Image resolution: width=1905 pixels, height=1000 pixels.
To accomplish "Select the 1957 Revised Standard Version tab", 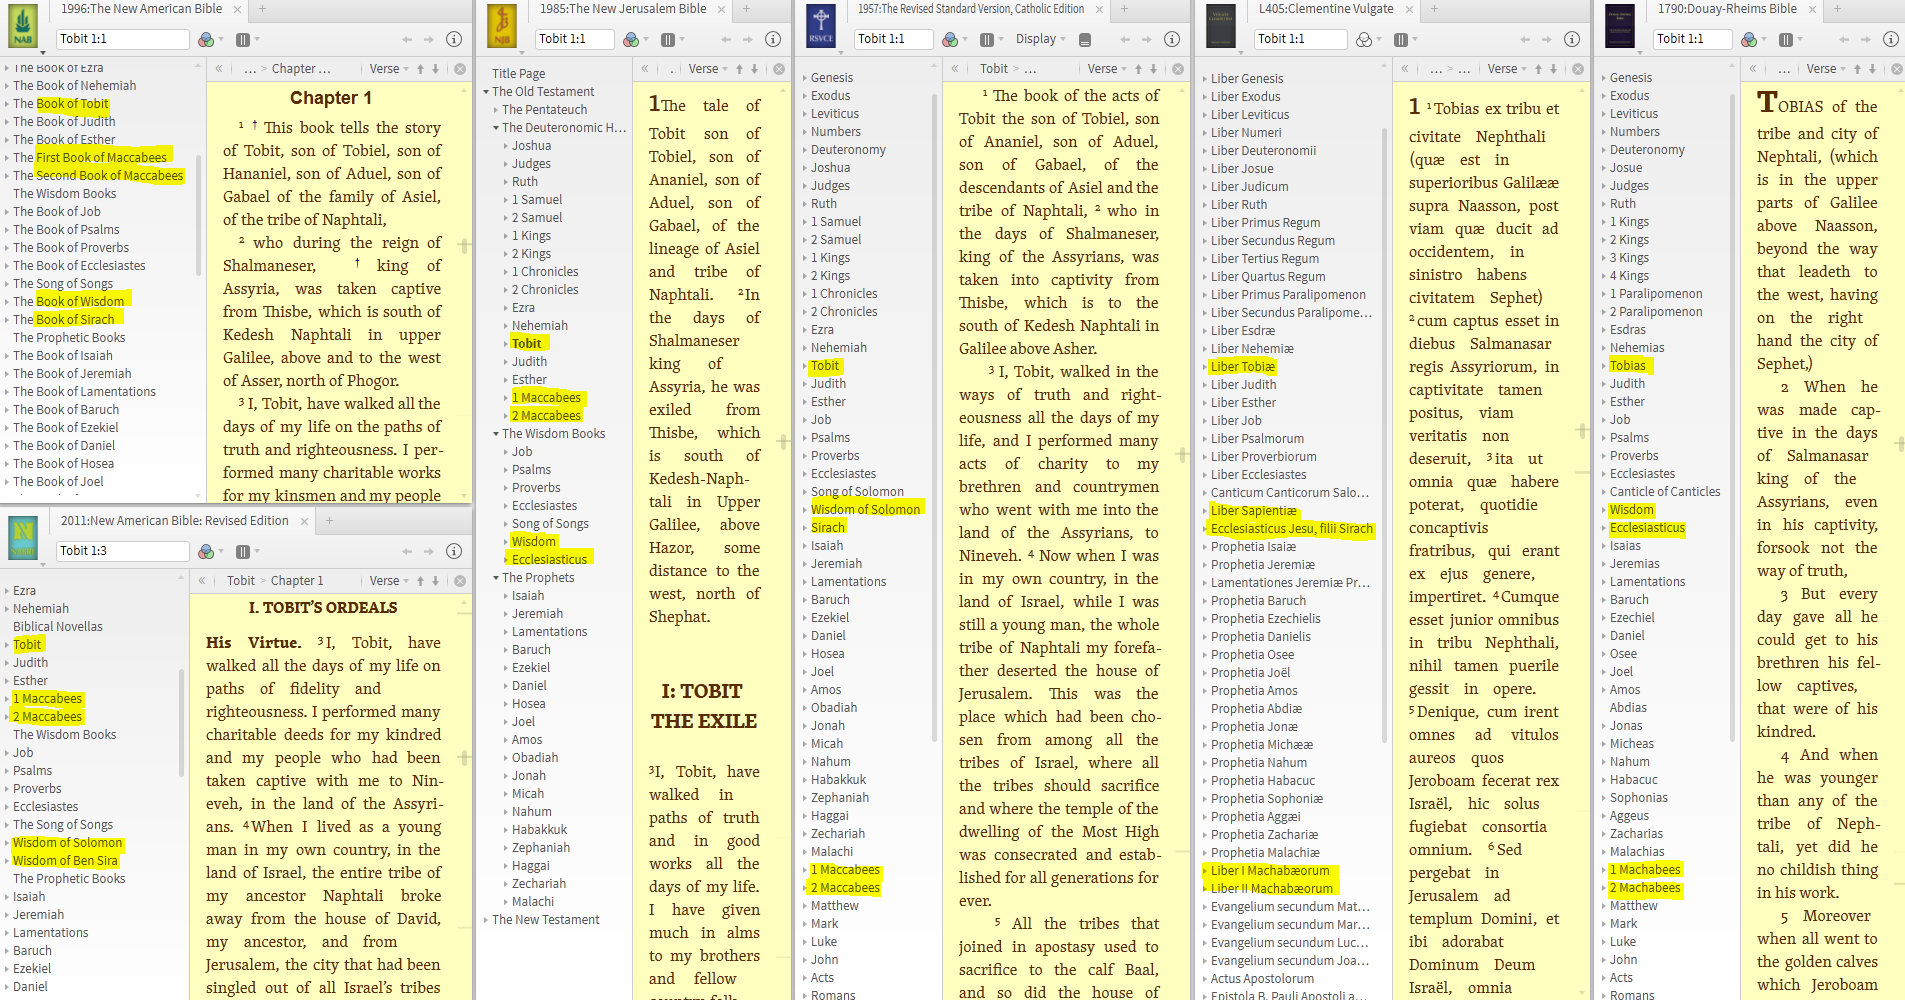I will pyautogui.click(x=970, y=9).
